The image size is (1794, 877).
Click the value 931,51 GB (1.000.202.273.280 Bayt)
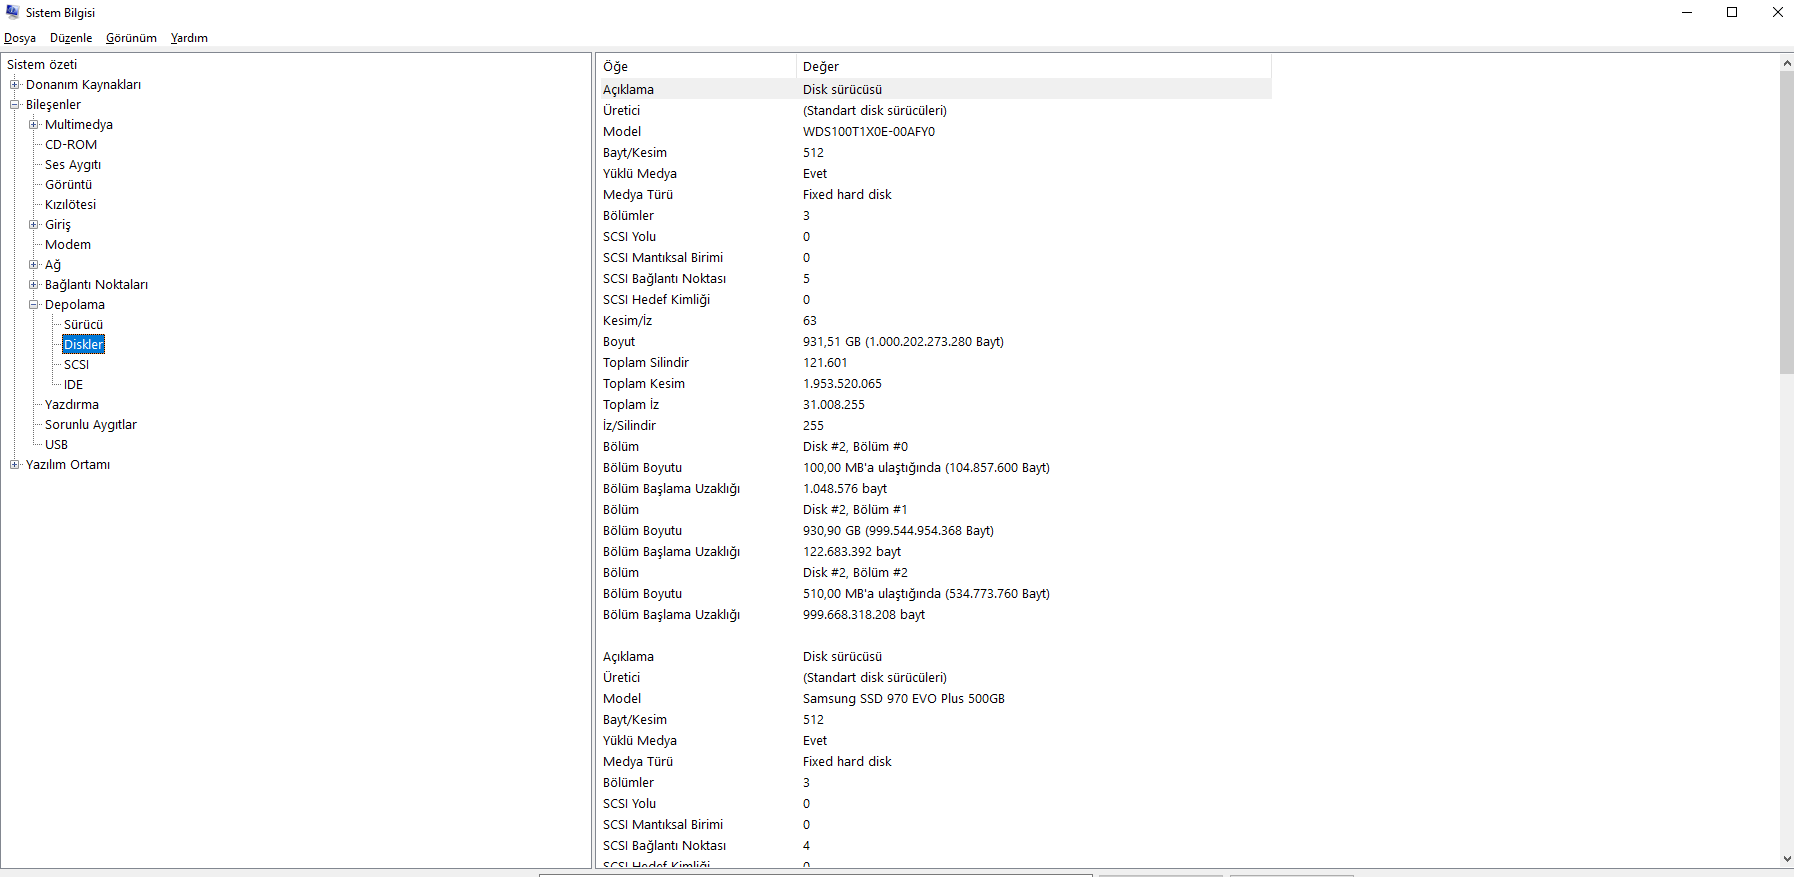click(903, 342)
